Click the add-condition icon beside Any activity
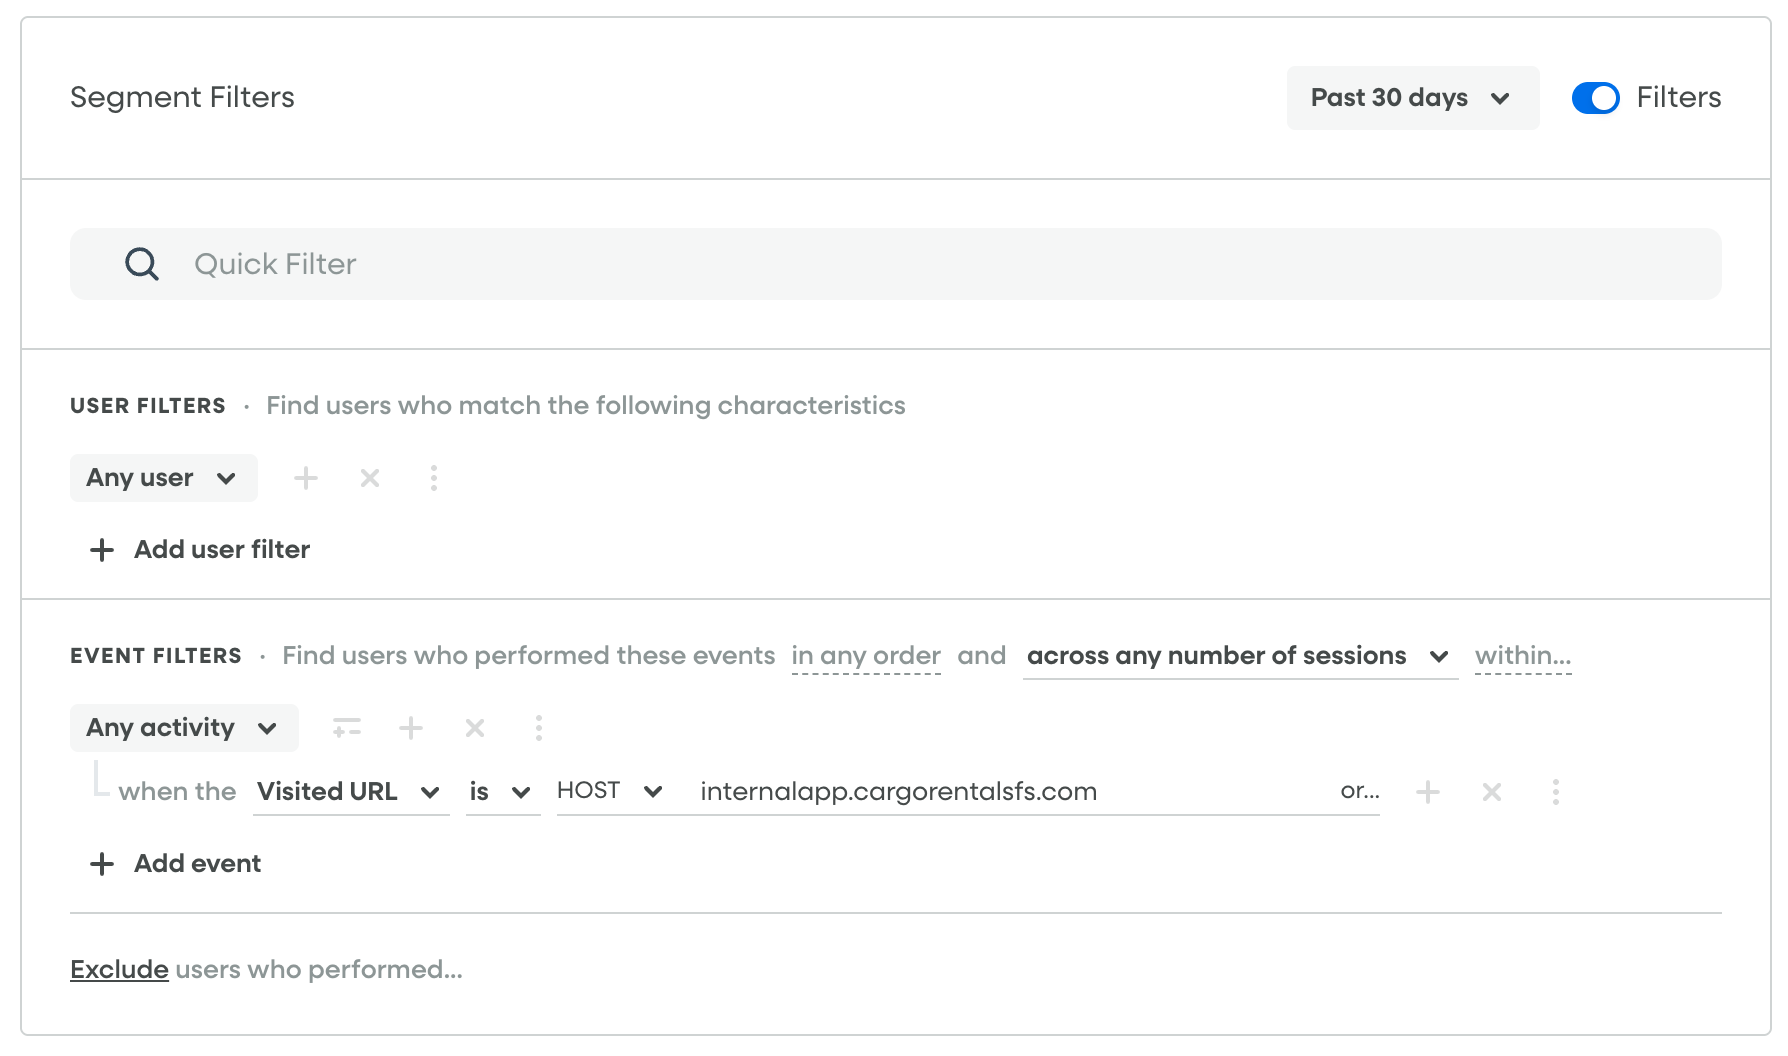1788x1056 pixels. [x=347, y=728]
